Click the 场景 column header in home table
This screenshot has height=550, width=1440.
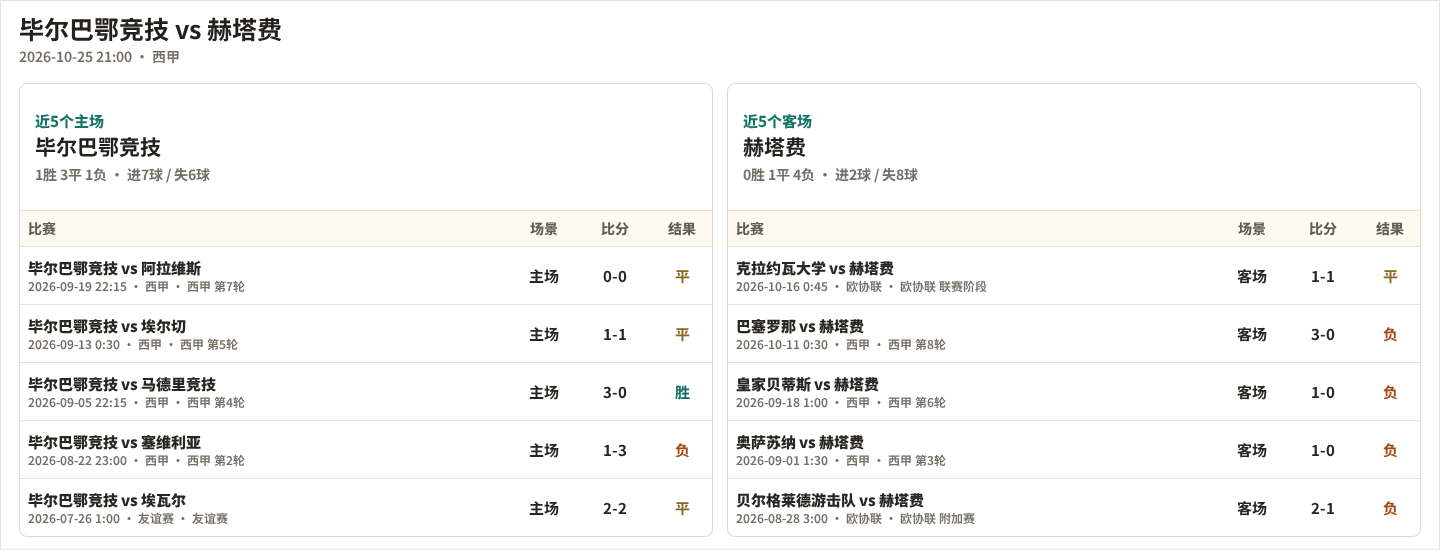pos(544,229)
